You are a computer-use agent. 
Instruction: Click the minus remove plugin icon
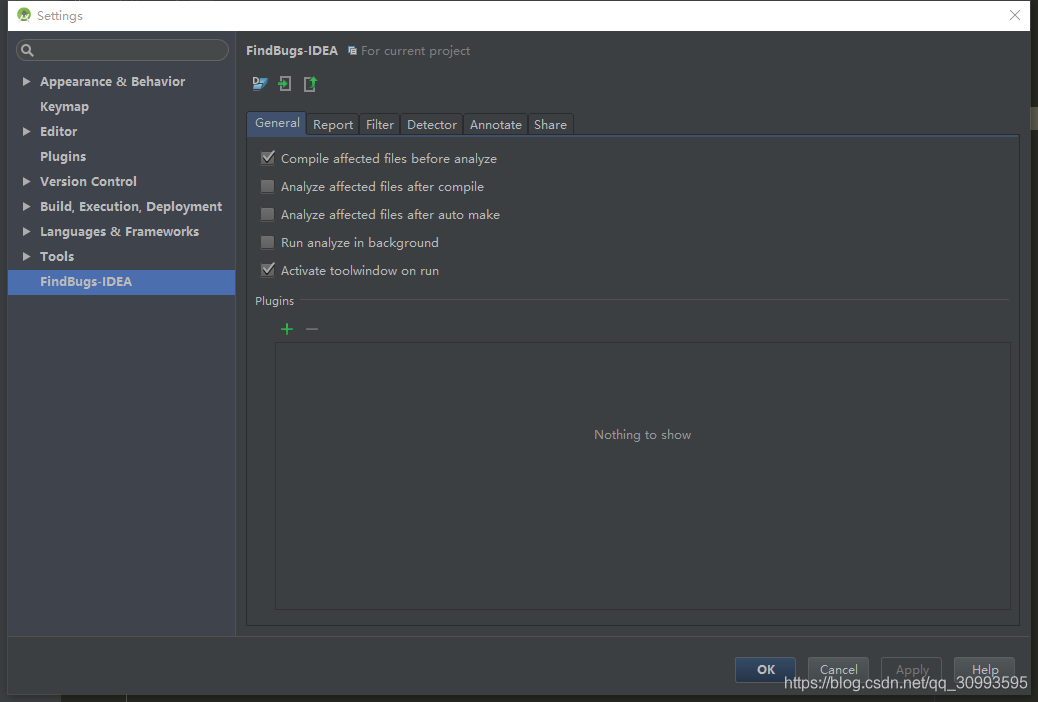312,329
